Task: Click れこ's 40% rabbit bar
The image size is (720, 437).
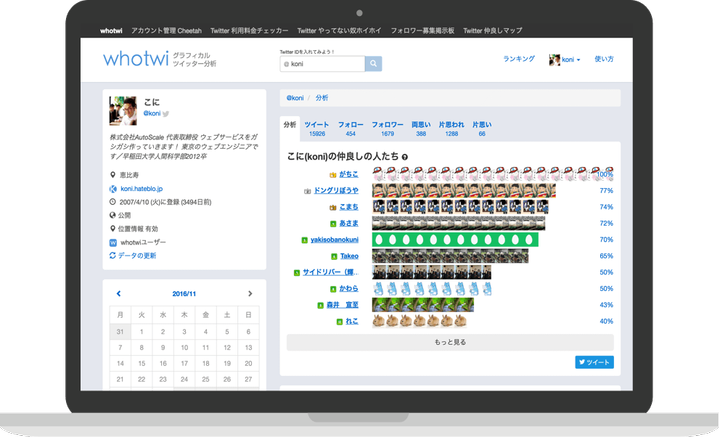Action: (419, 321)
